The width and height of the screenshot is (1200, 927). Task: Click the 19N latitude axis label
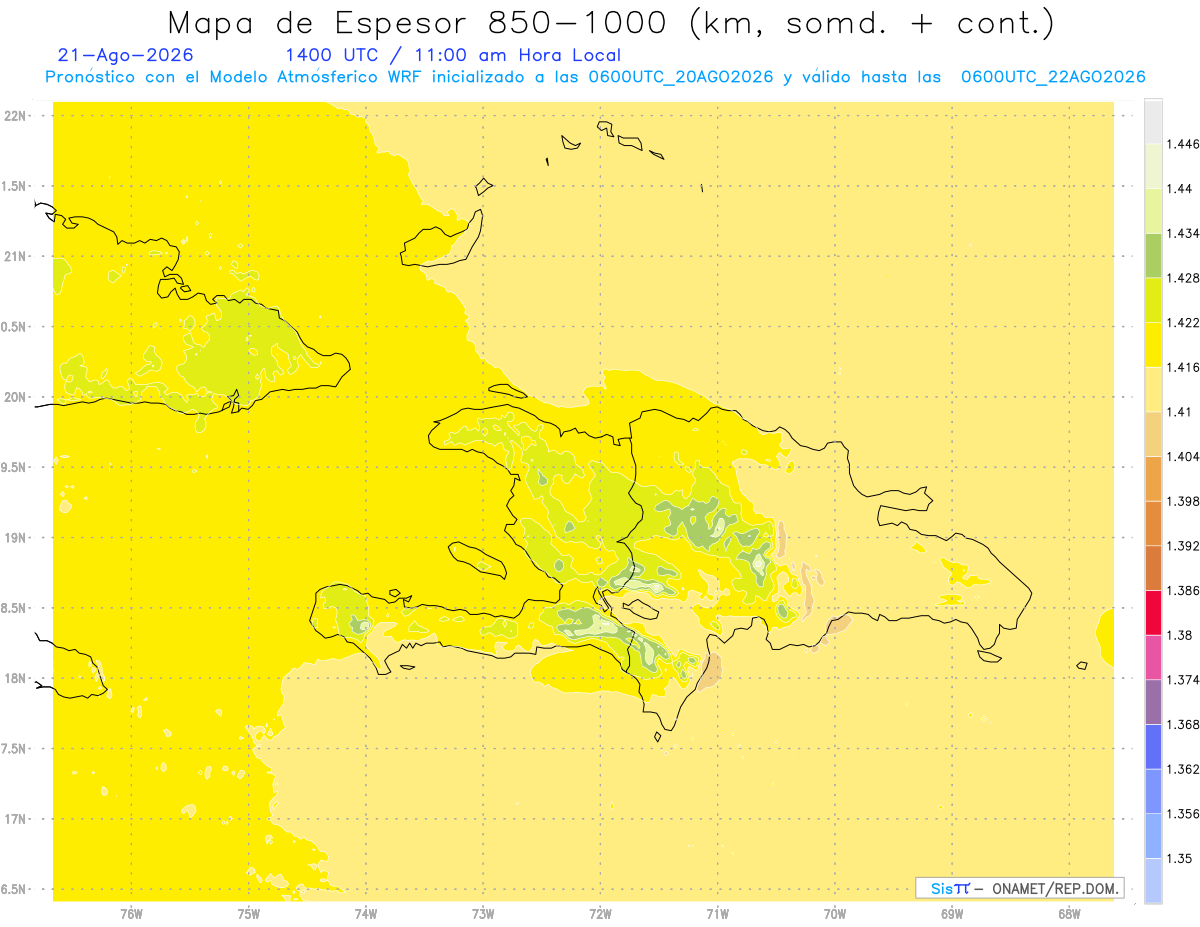[x=16, y=538]
